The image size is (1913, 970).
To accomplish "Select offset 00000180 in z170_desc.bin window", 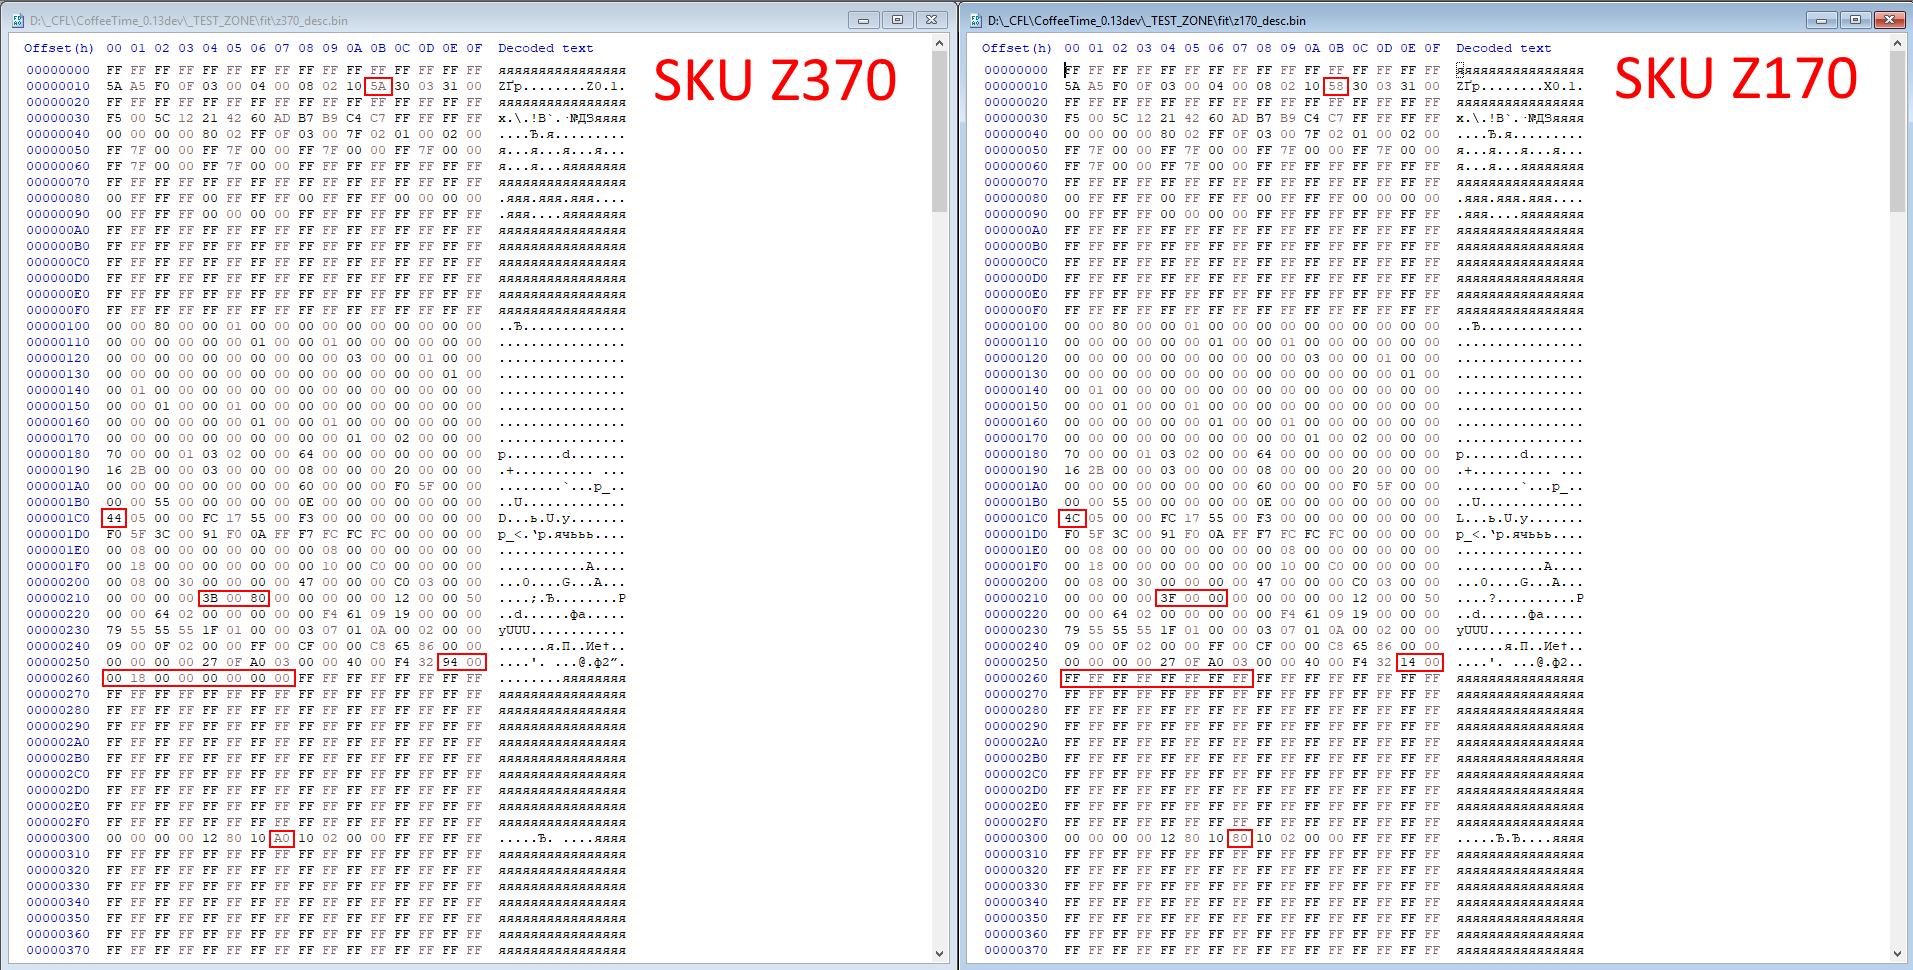I will [x=1016, y=454].
